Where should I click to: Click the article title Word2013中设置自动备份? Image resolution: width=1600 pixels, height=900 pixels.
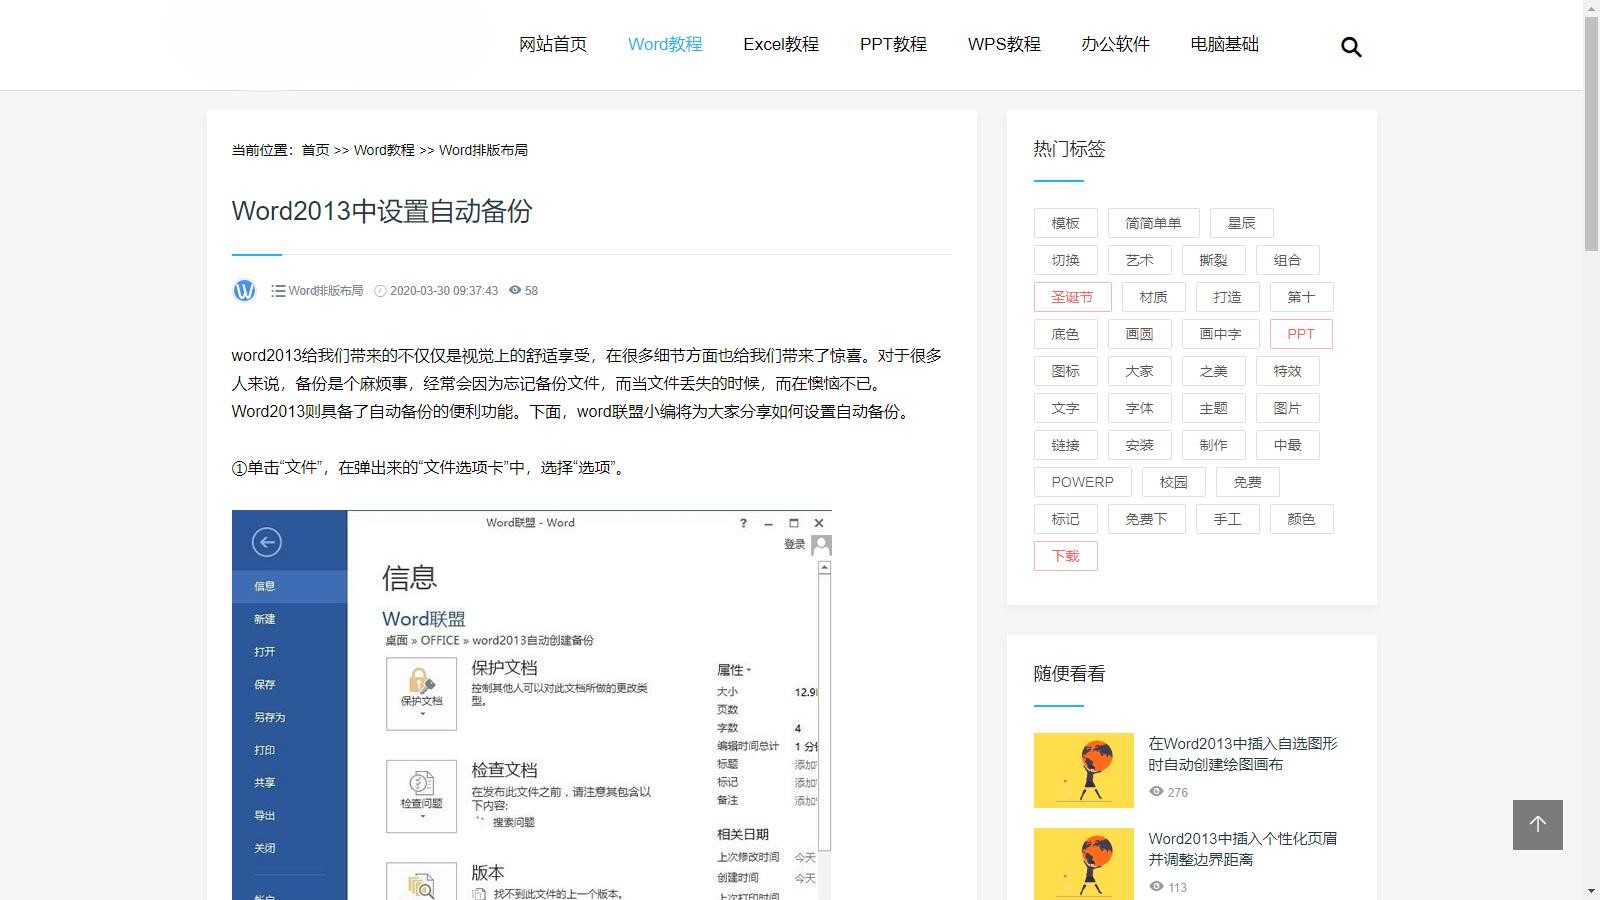click(x=382, y=211)
